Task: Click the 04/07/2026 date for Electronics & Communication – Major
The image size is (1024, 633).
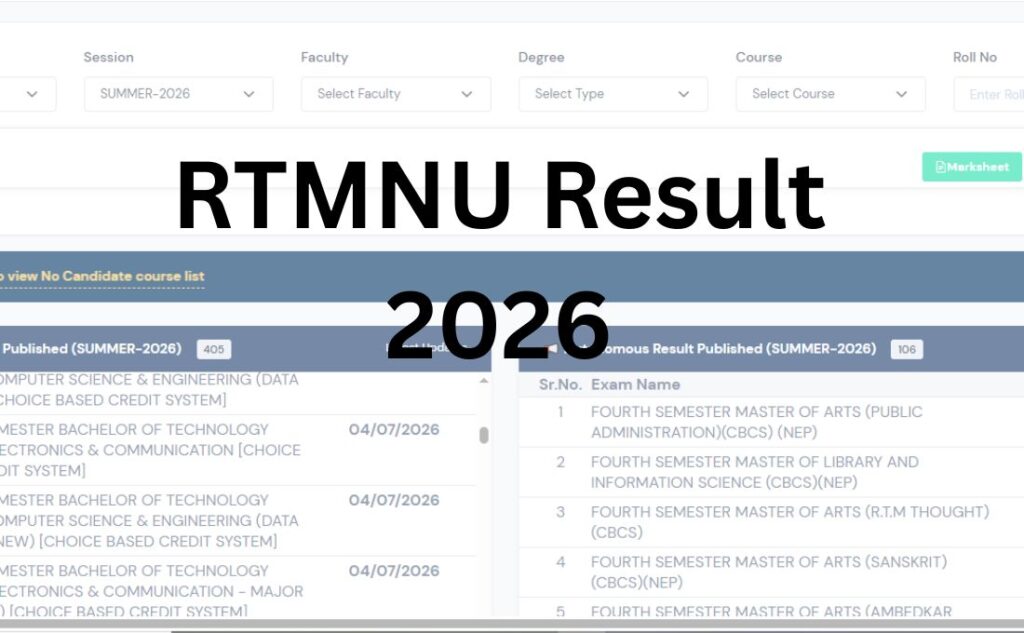Action: pos(394,571)
